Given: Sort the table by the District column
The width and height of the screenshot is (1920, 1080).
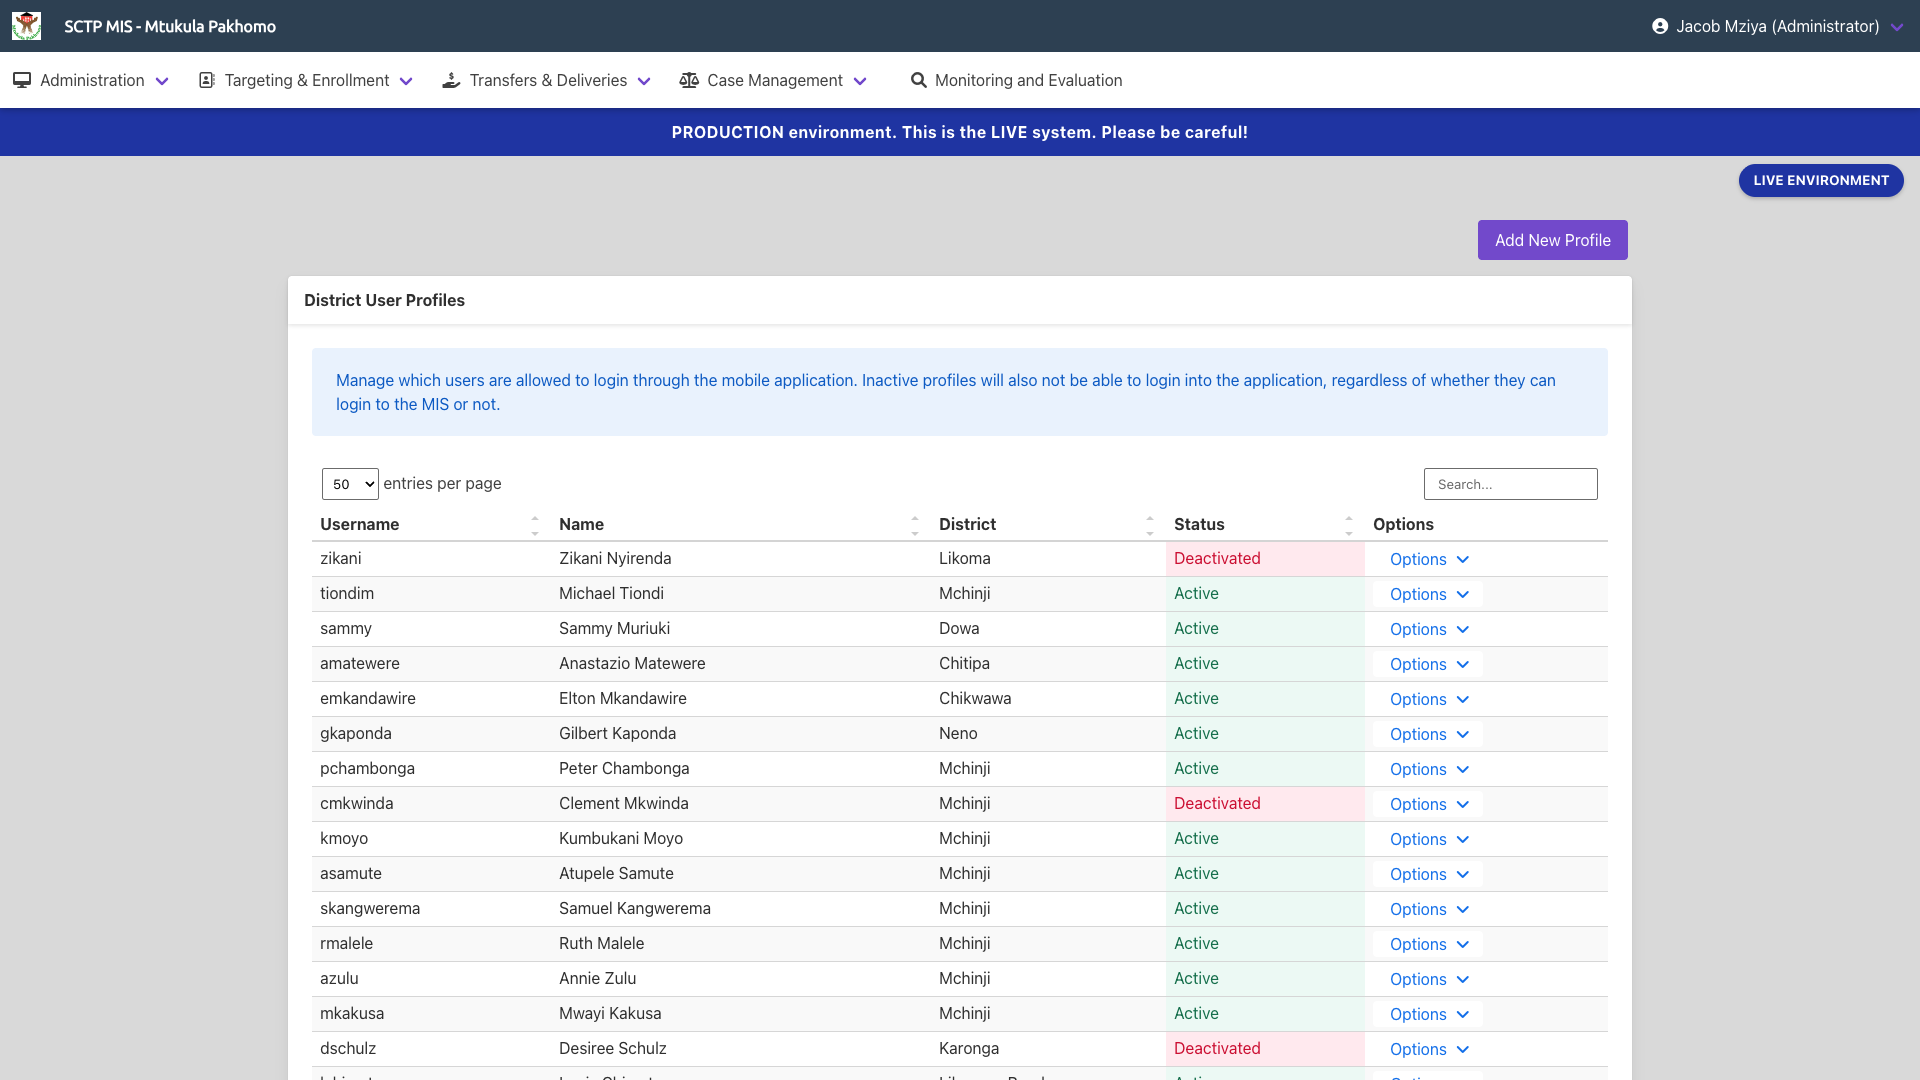Looking at the screenshot, I should [x=1148, y=524].
